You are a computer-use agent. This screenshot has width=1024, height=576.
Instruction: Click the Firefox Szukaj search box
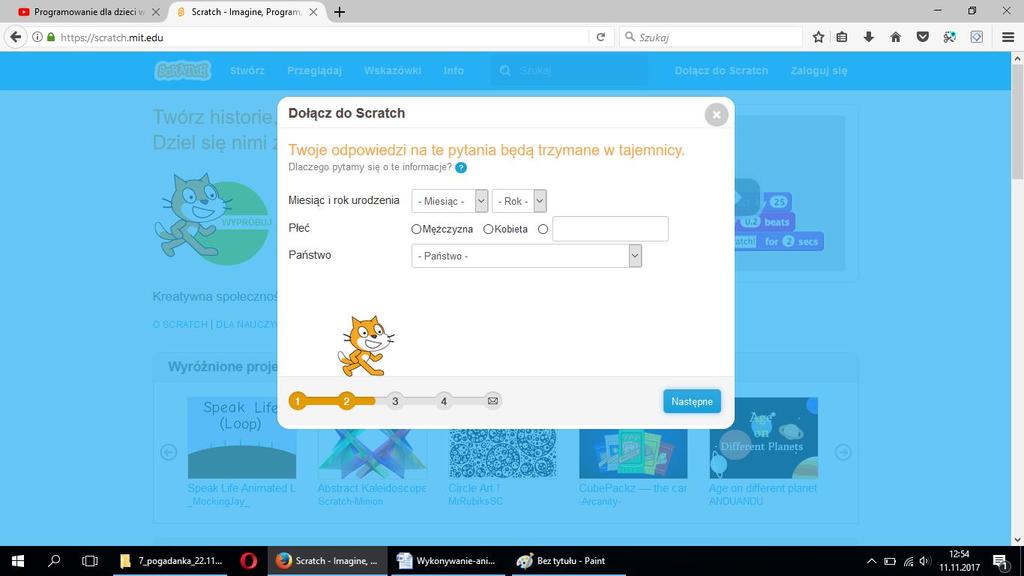tap(711, 37)
